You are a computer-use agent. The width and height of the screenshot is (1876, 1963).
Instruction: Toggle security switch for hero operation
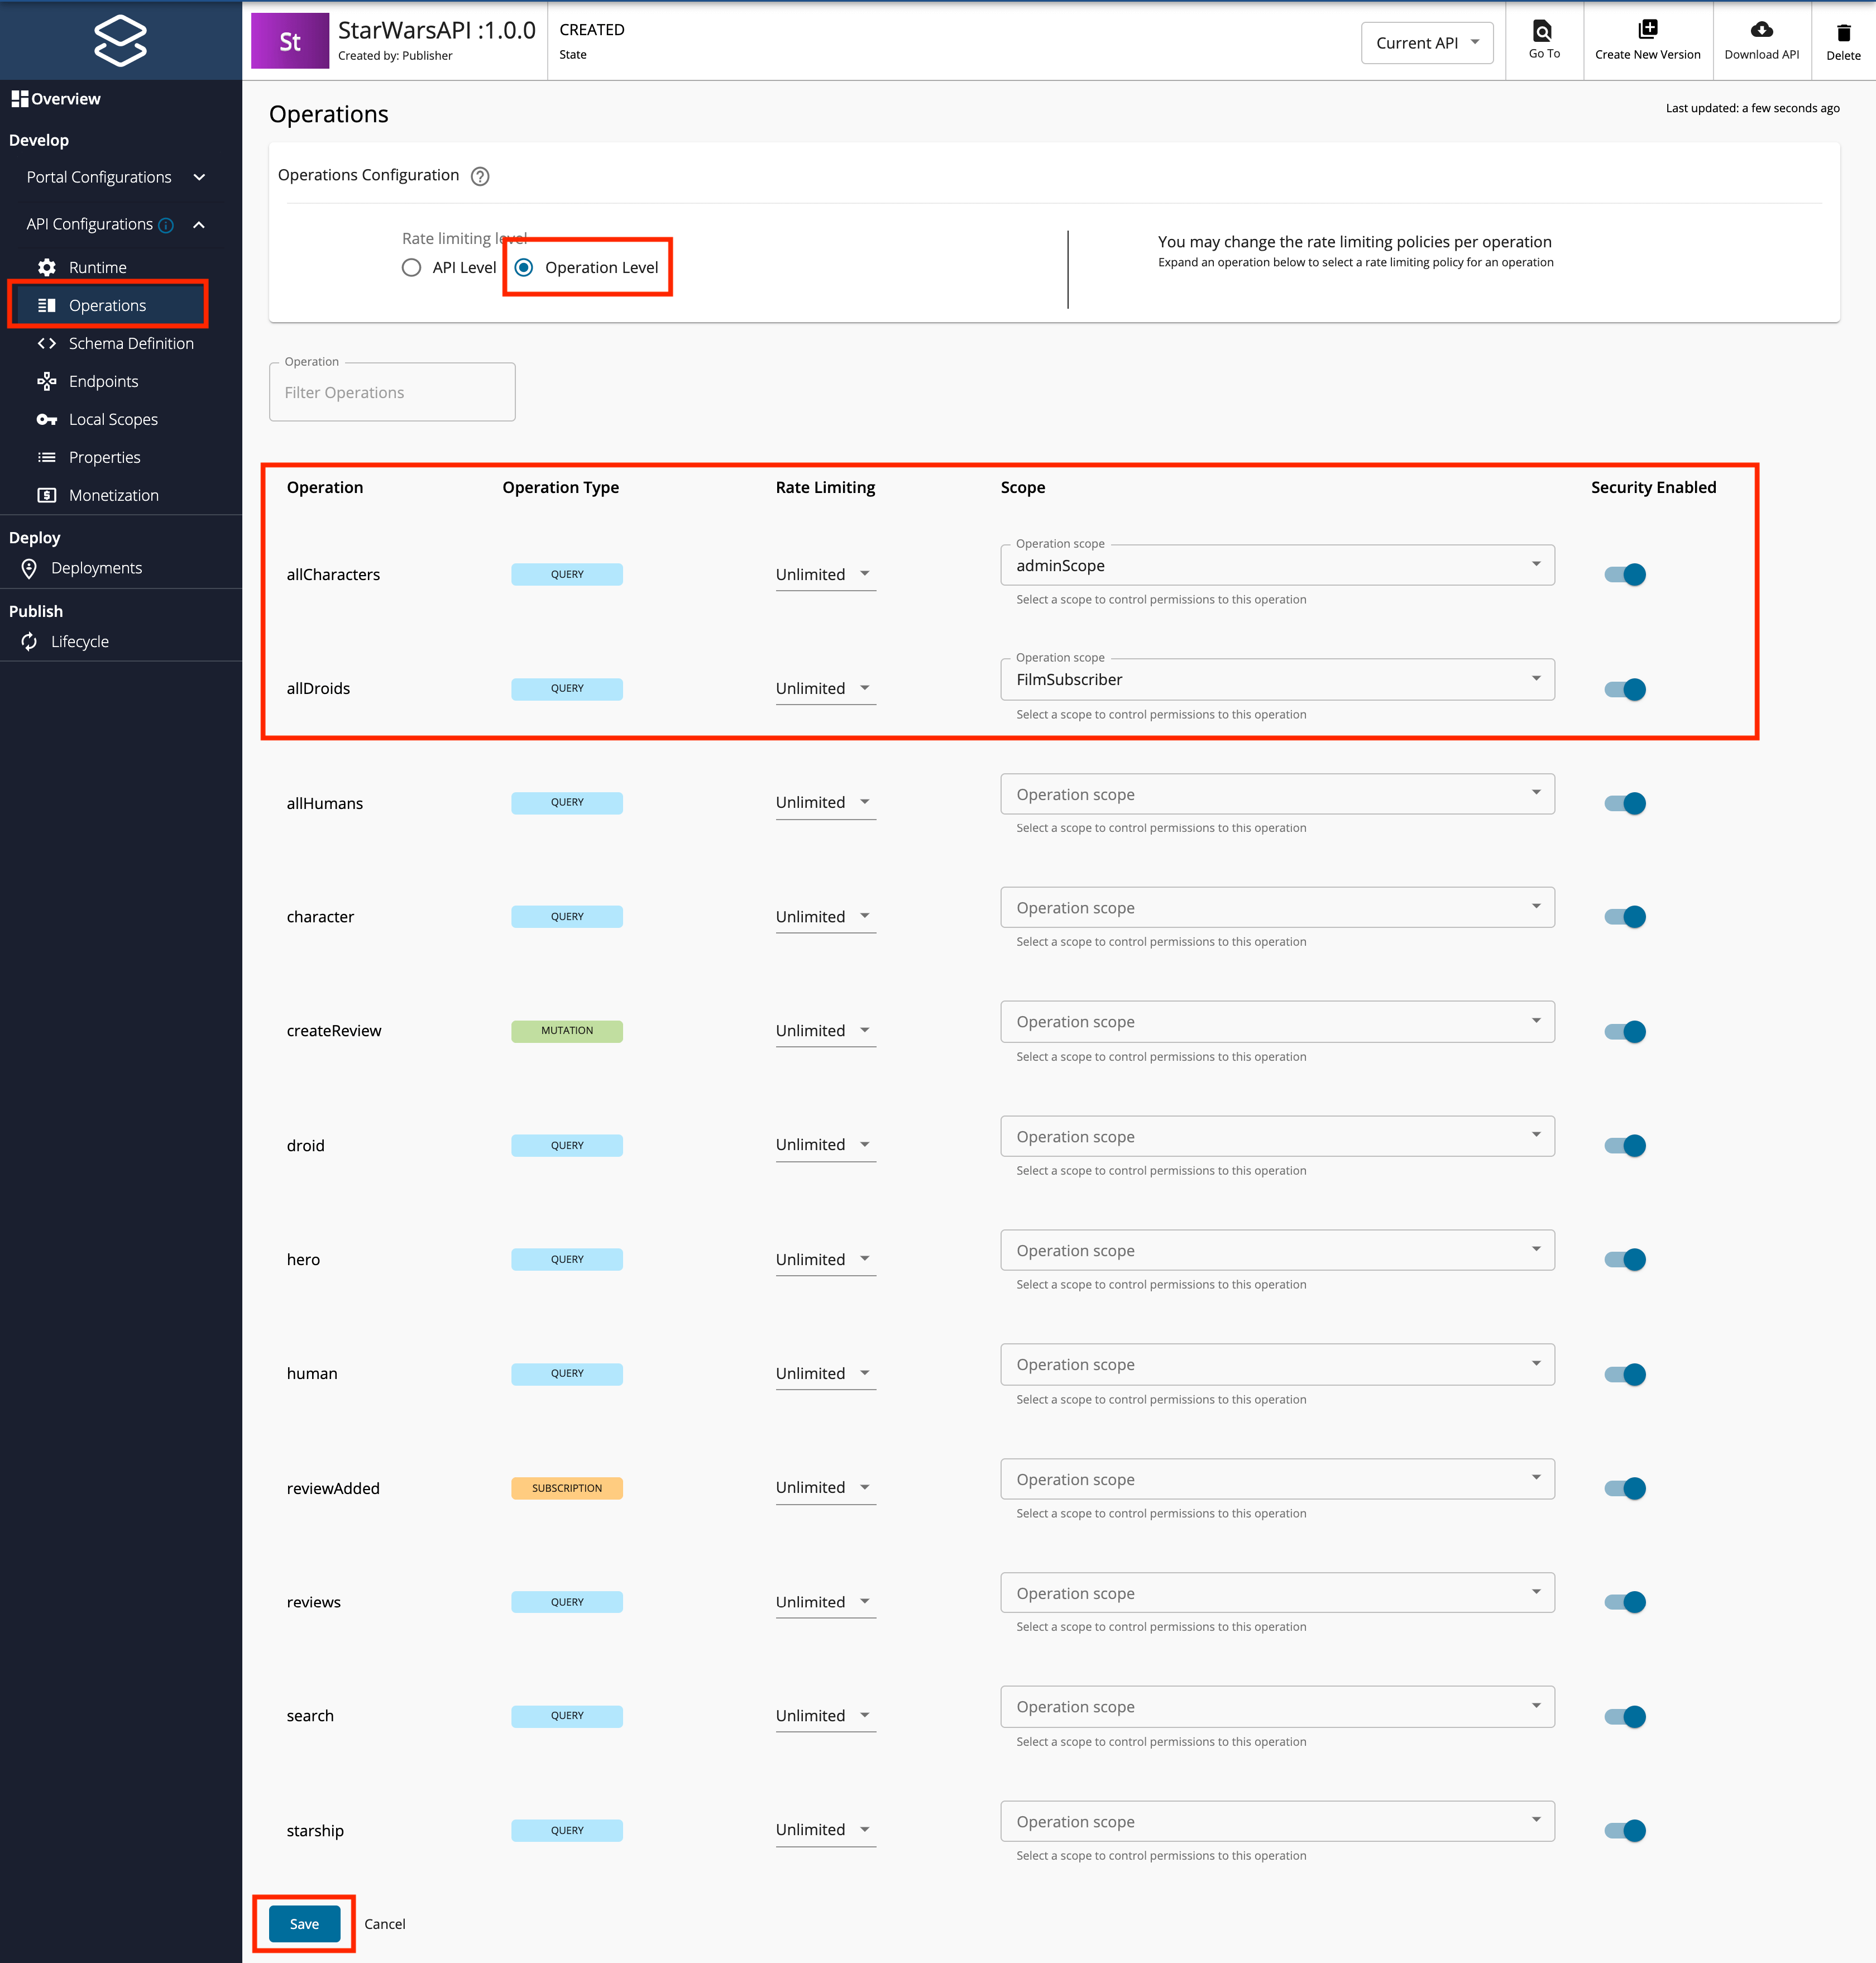click(x=1625, y=1259)
